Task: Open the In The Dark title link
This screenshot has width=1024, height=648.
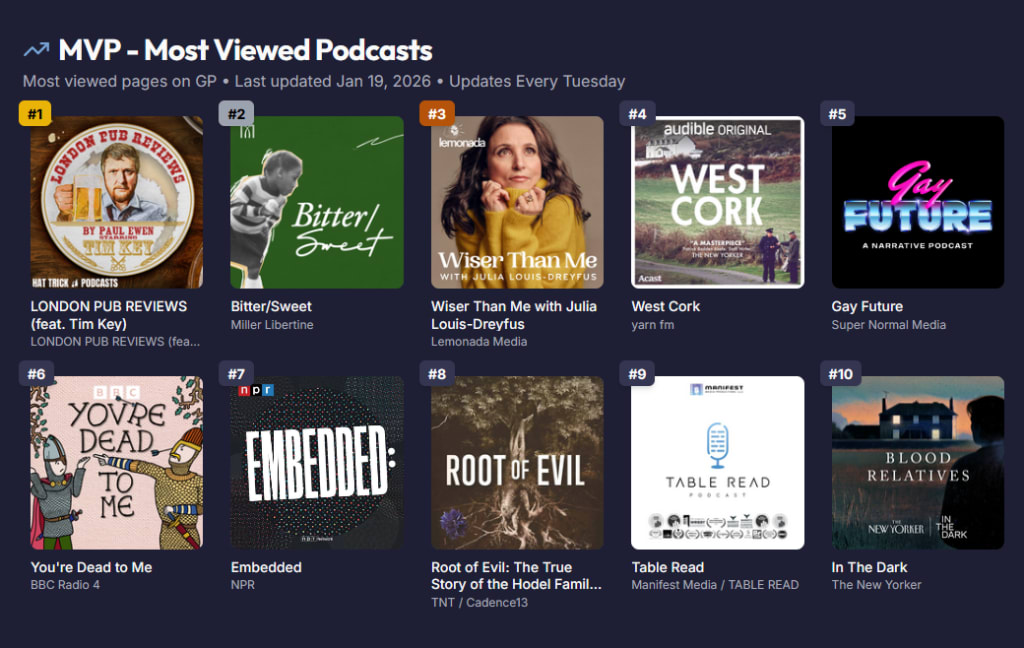Action: (869, 567)
